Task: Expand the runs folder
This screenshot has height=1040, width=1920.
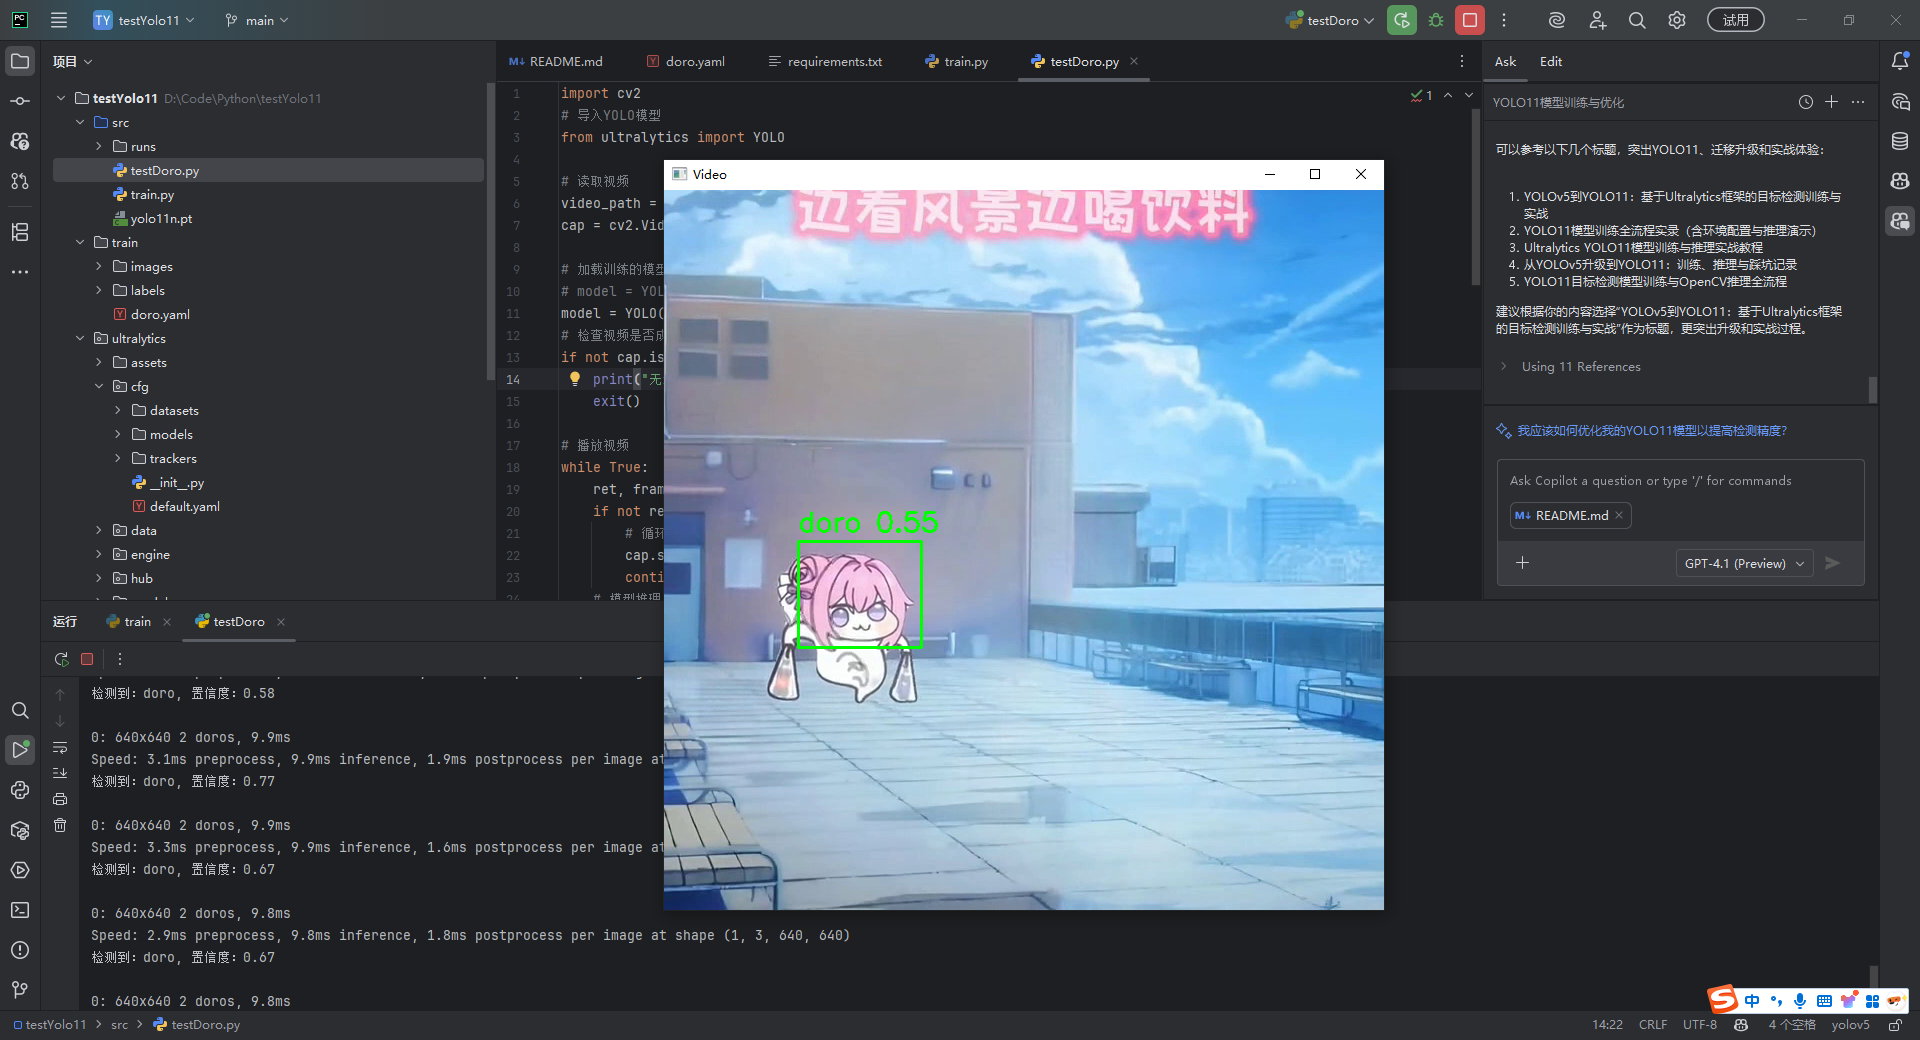Action: pos(99,146)
